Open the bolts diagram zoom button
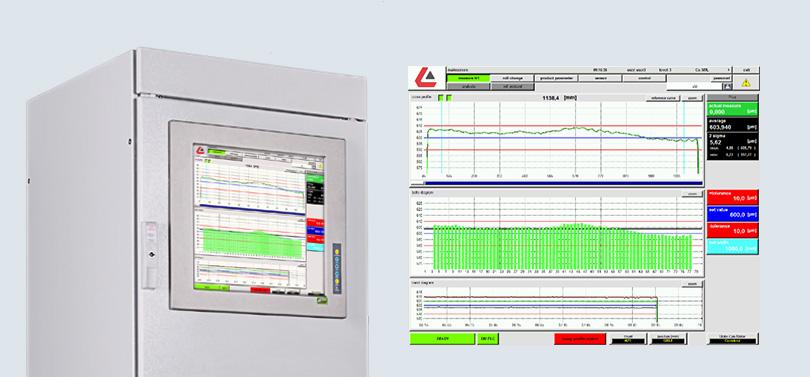The width and height of the screenshot is (810, 377). (x=692, y=194)
